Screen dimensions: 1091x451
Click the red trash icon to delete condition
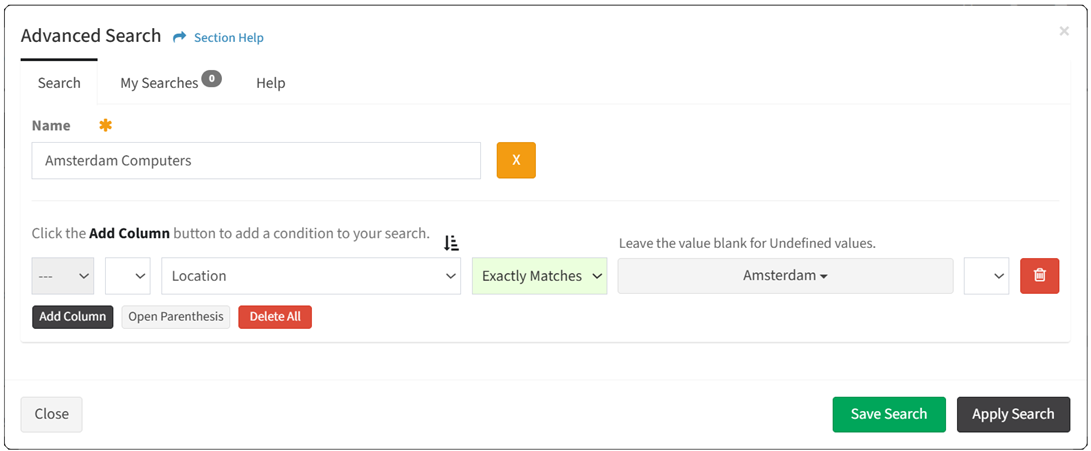pos(1039,276)
